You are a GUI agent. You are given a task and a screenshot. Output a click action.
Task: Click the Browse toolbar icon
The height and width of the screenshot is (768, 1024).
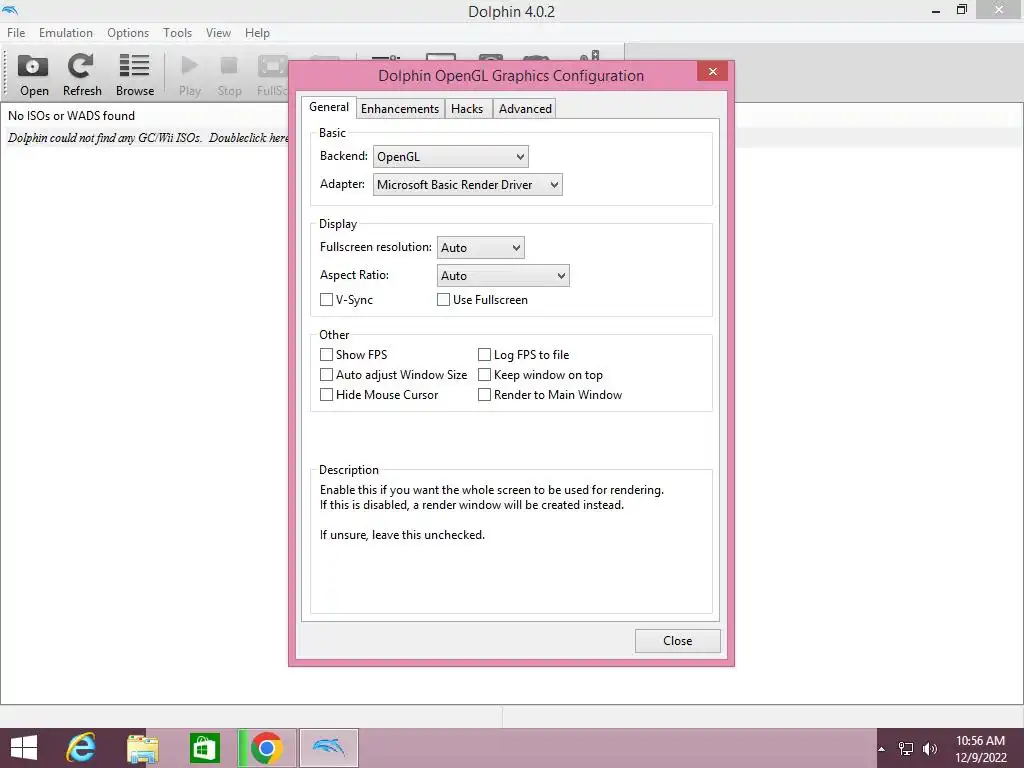point(135,74)
